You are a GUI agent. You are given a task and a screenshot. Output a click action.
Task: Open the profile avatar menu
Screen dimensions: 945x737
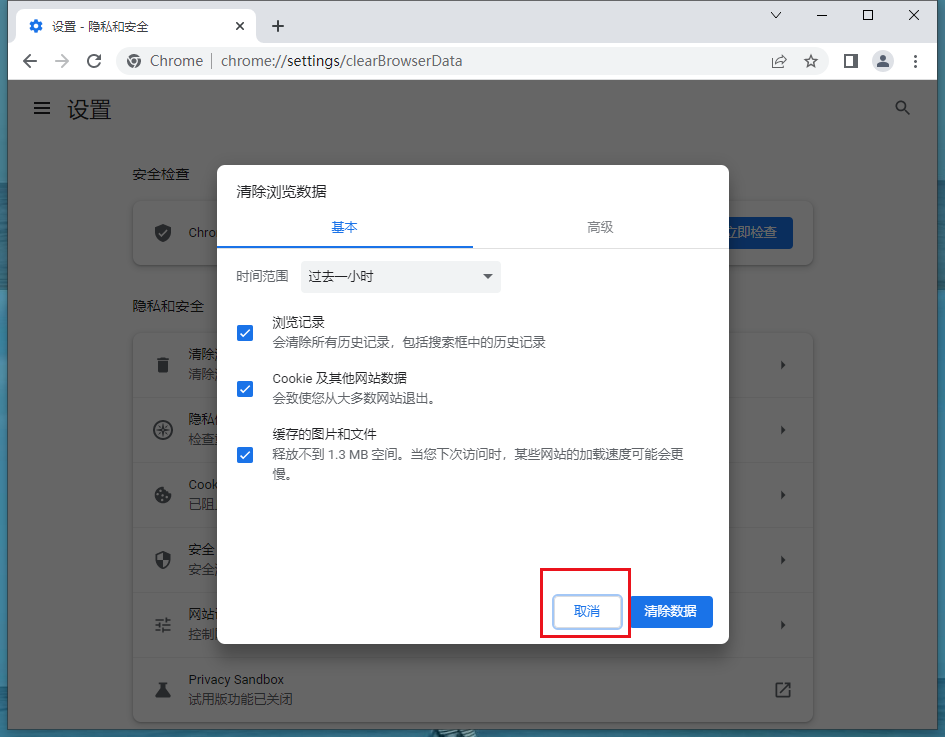[x=883, y=61]
